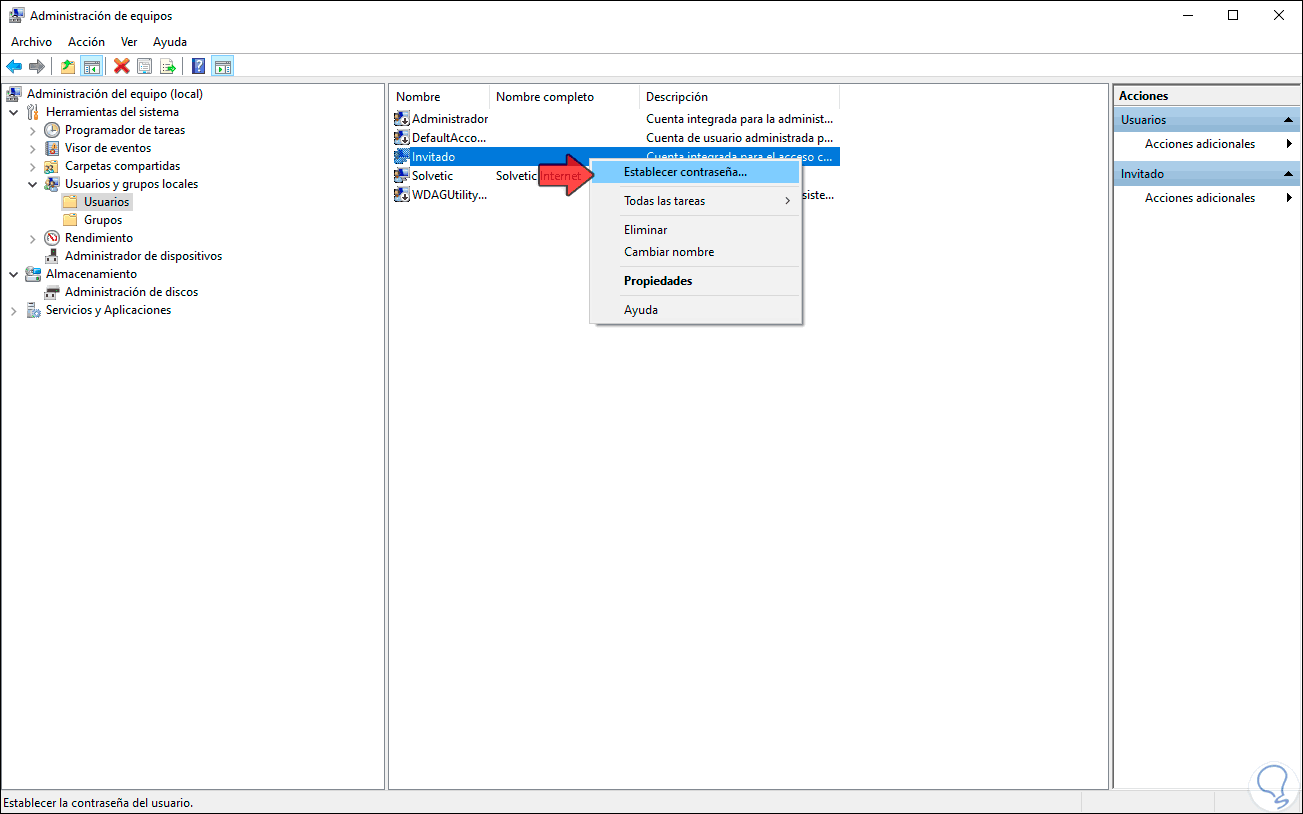The height and width of the screenshot is (814, 1303).
Task: Click the Administración de discos icon
Action: [53, 292]
